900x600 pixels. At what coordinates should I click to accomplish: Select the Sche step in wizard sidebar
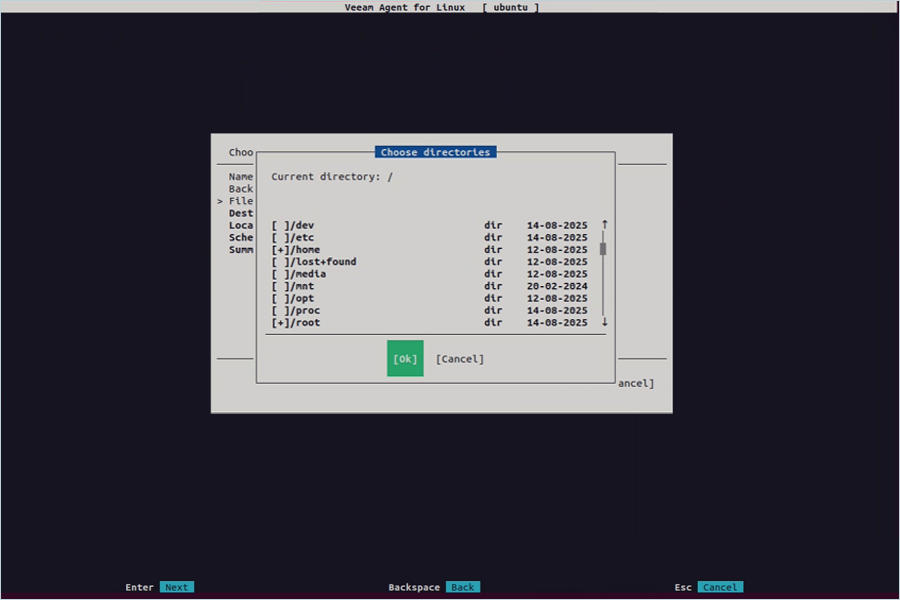(x=240, y=237)
